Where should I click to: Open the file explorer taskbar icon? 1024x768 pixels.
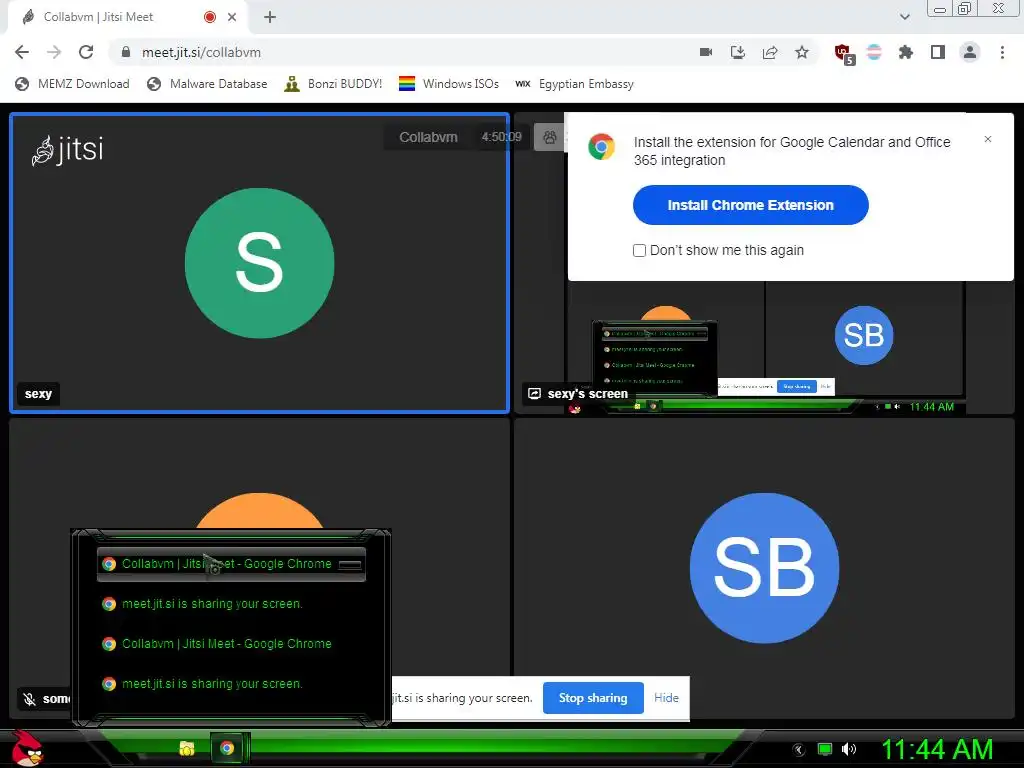pos(187,748)
